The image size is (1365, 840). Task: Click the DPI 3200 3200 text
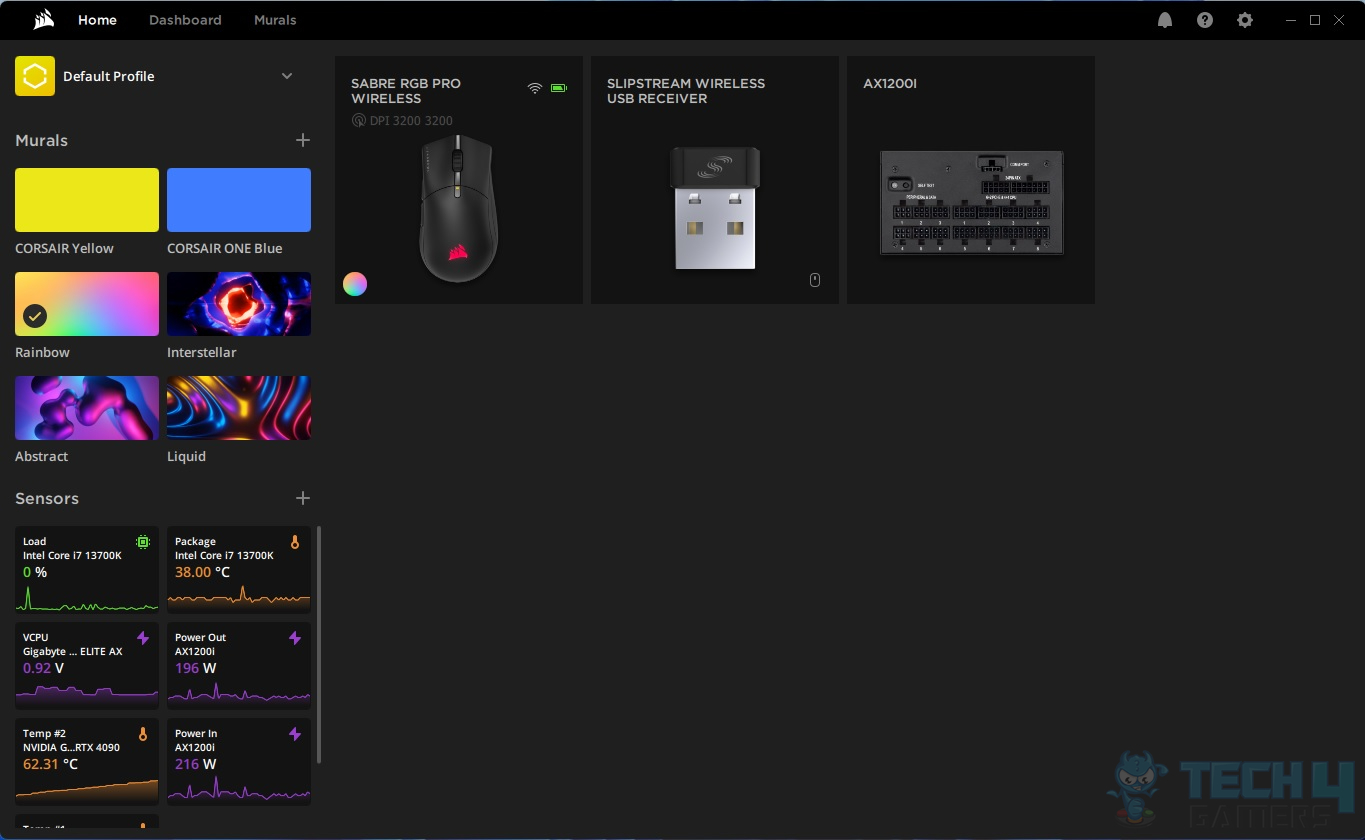[411, 121]
